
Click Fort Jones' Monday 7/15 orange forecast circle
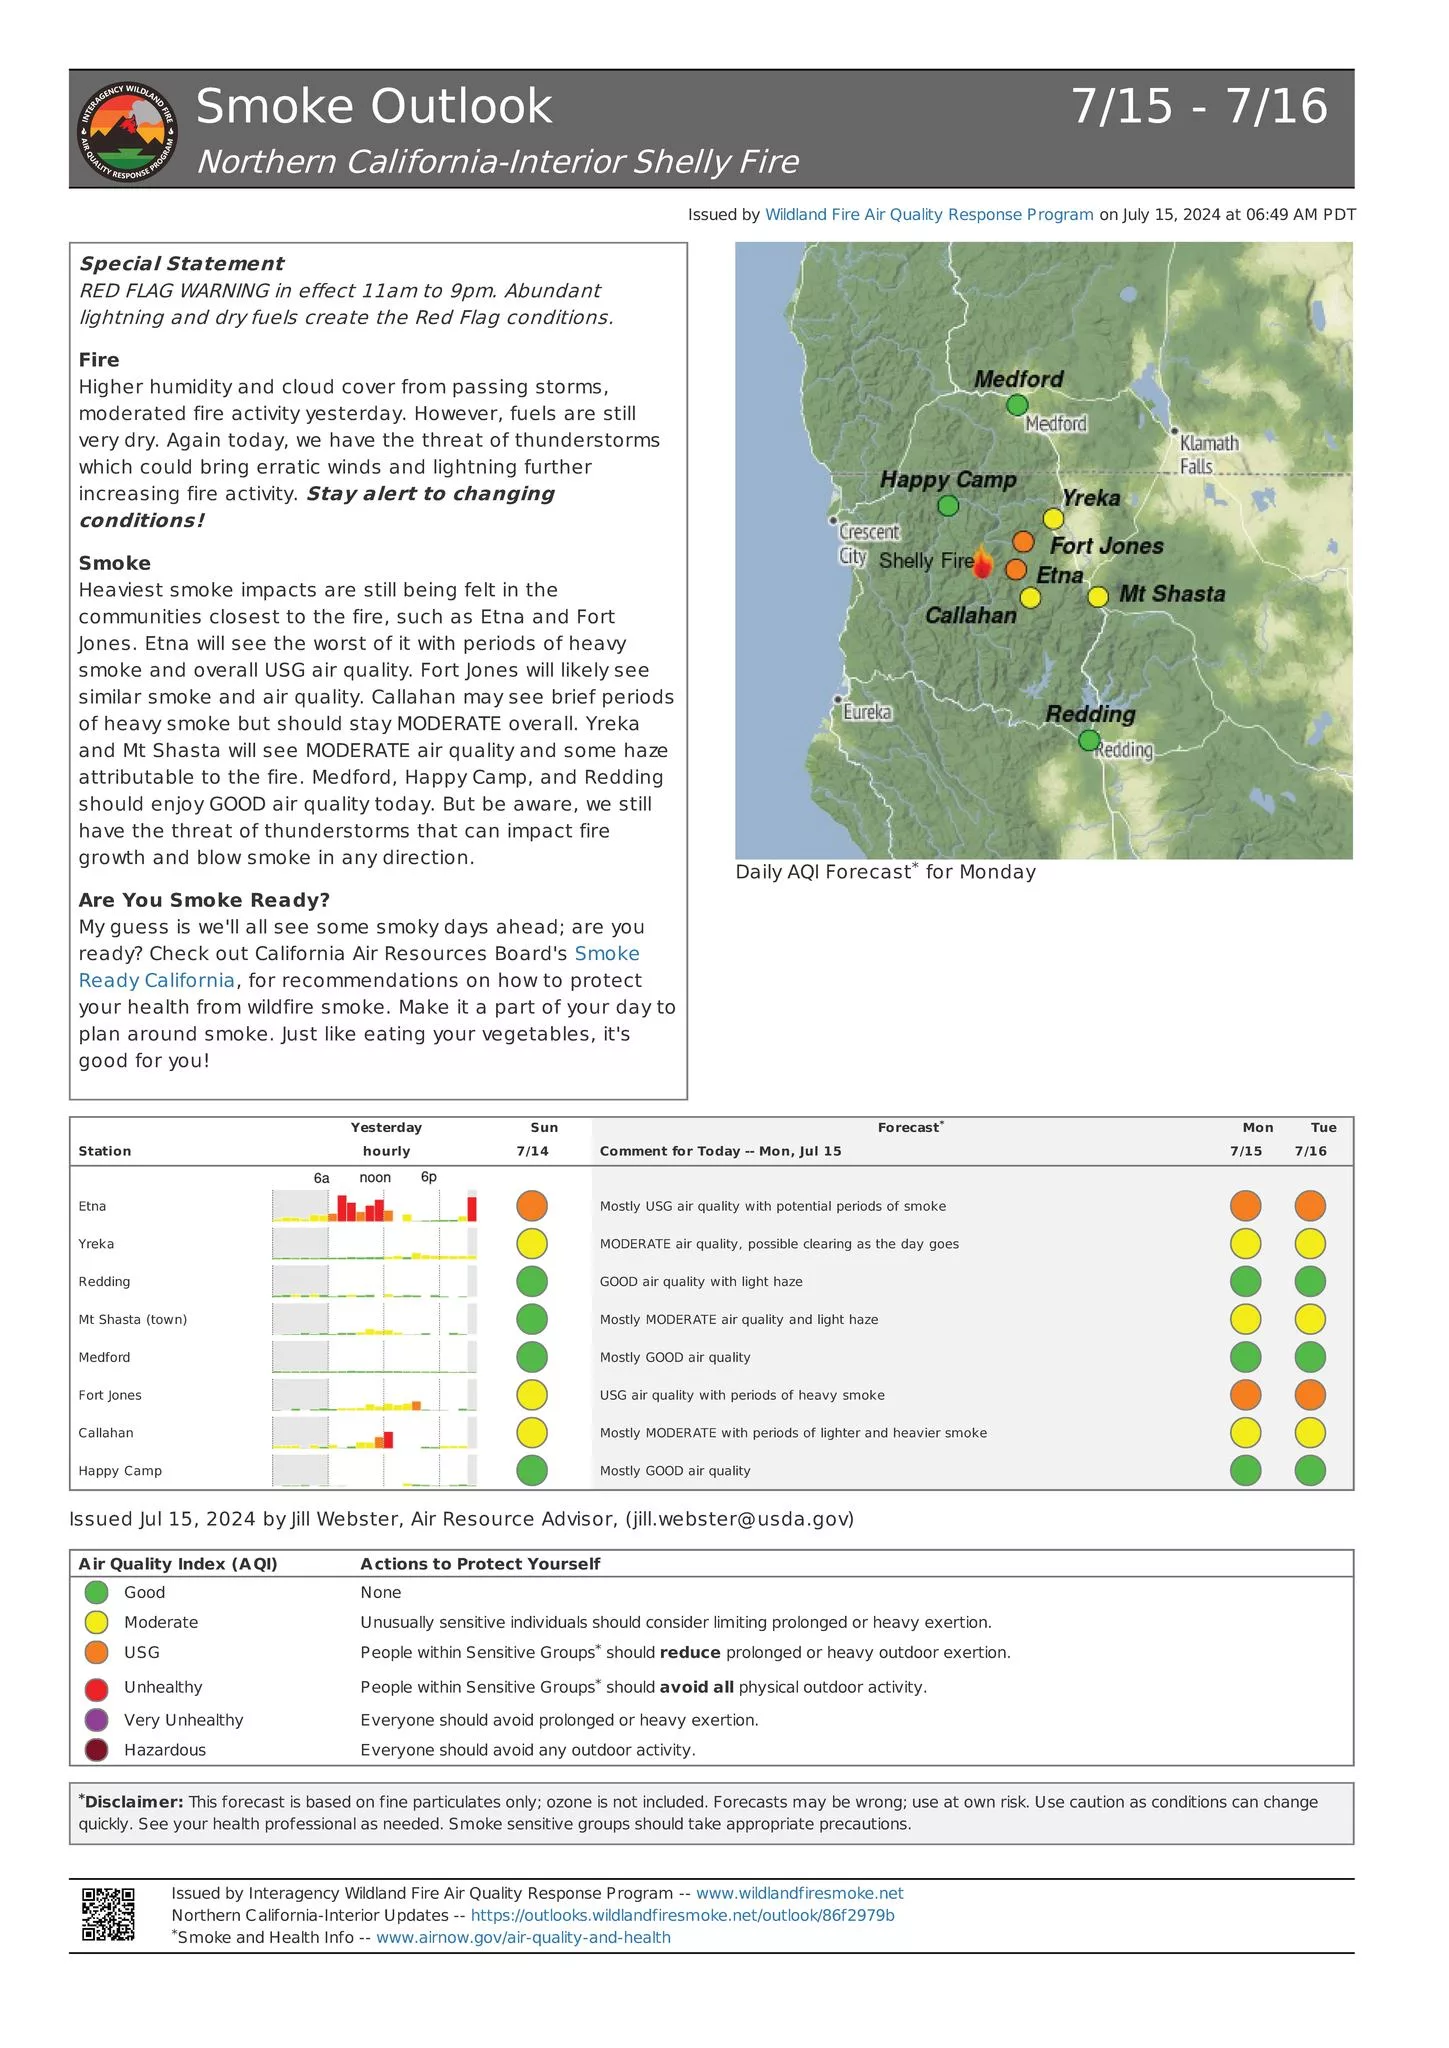1246,1394
